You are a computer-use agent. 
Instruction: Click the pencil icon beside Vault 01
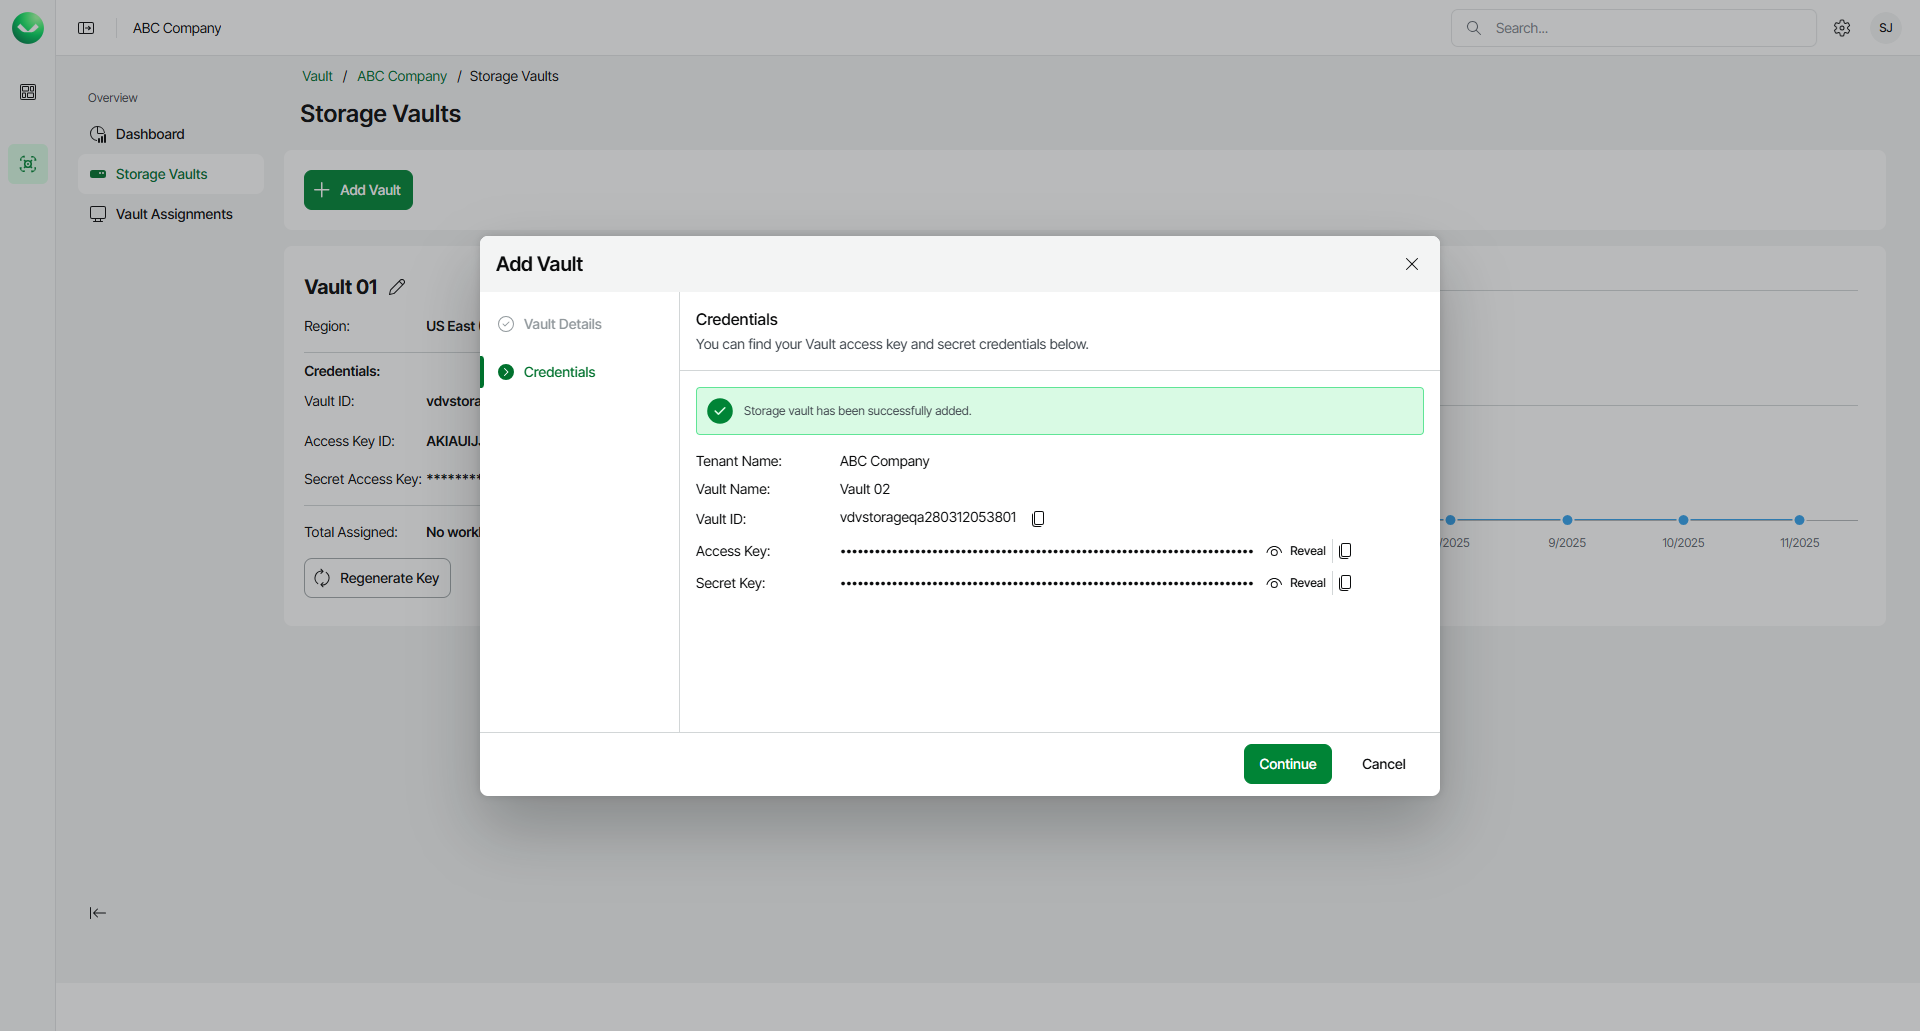click(397, 287)
